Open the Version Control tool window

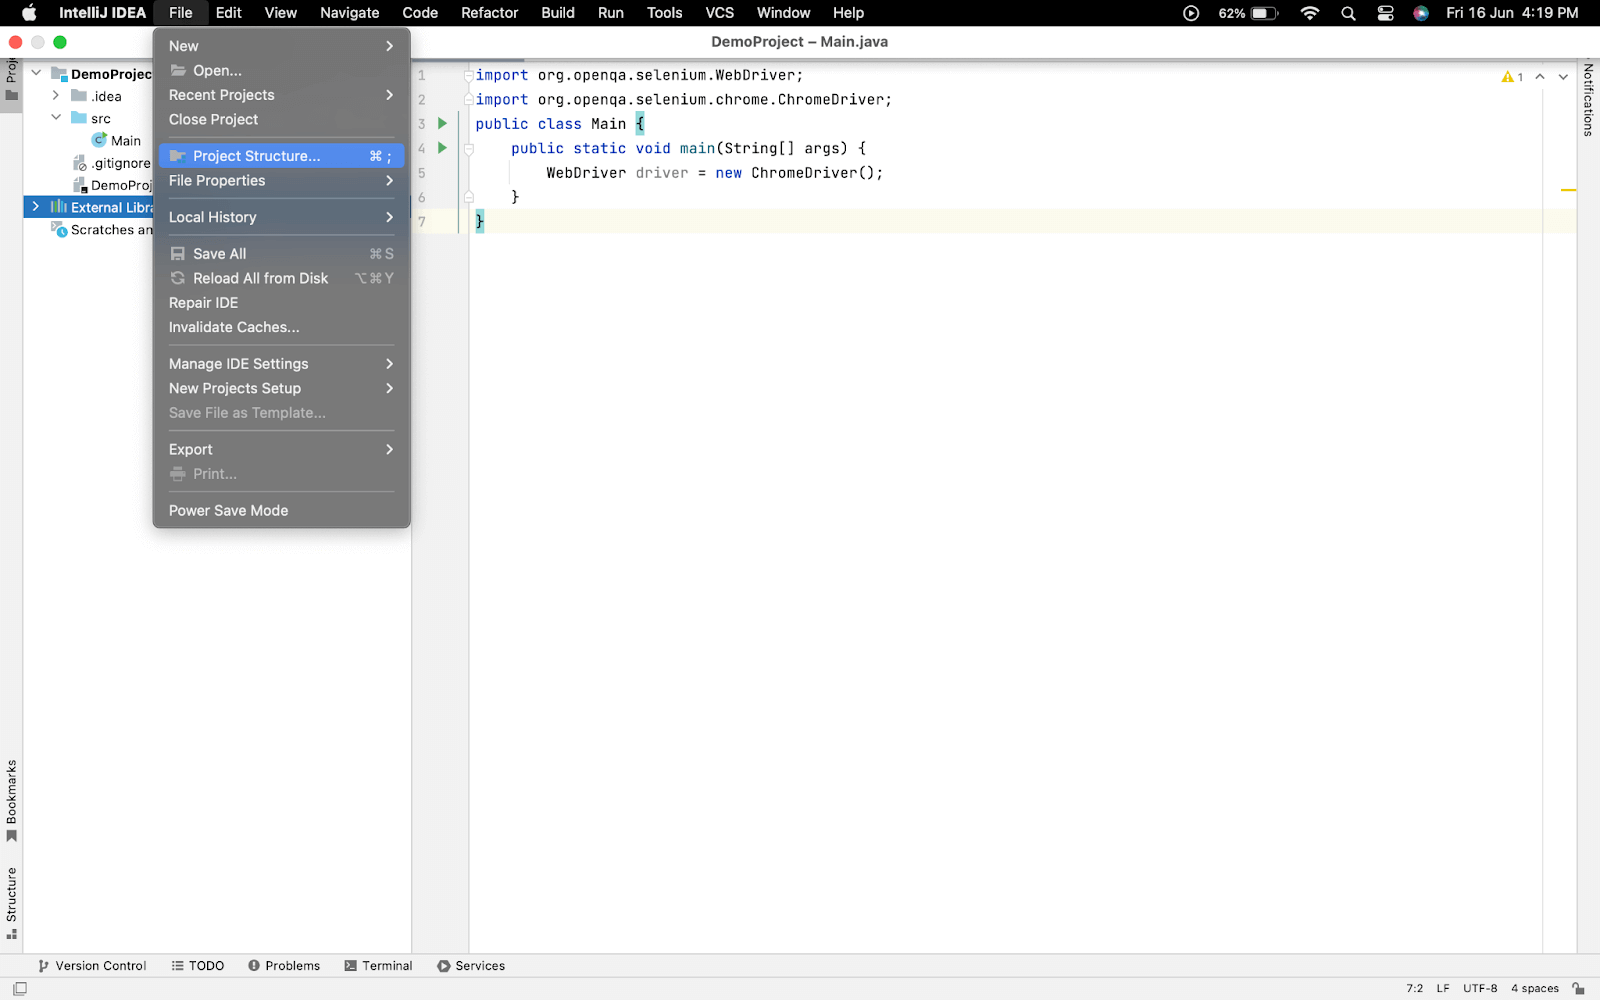92,965
